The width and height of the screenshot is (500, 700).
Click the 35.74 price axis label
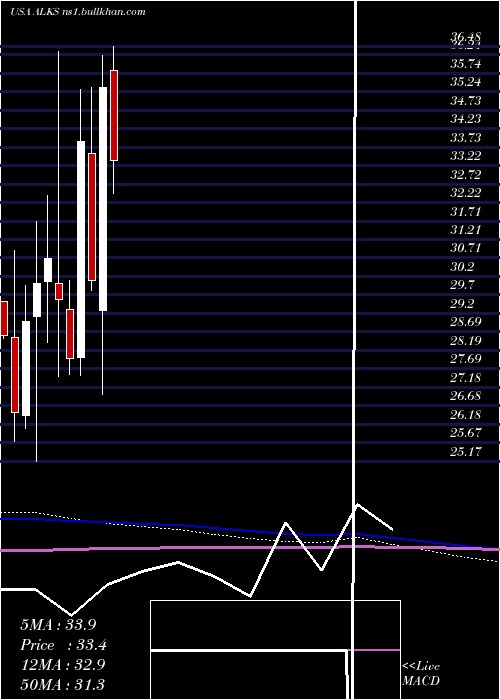466,64
